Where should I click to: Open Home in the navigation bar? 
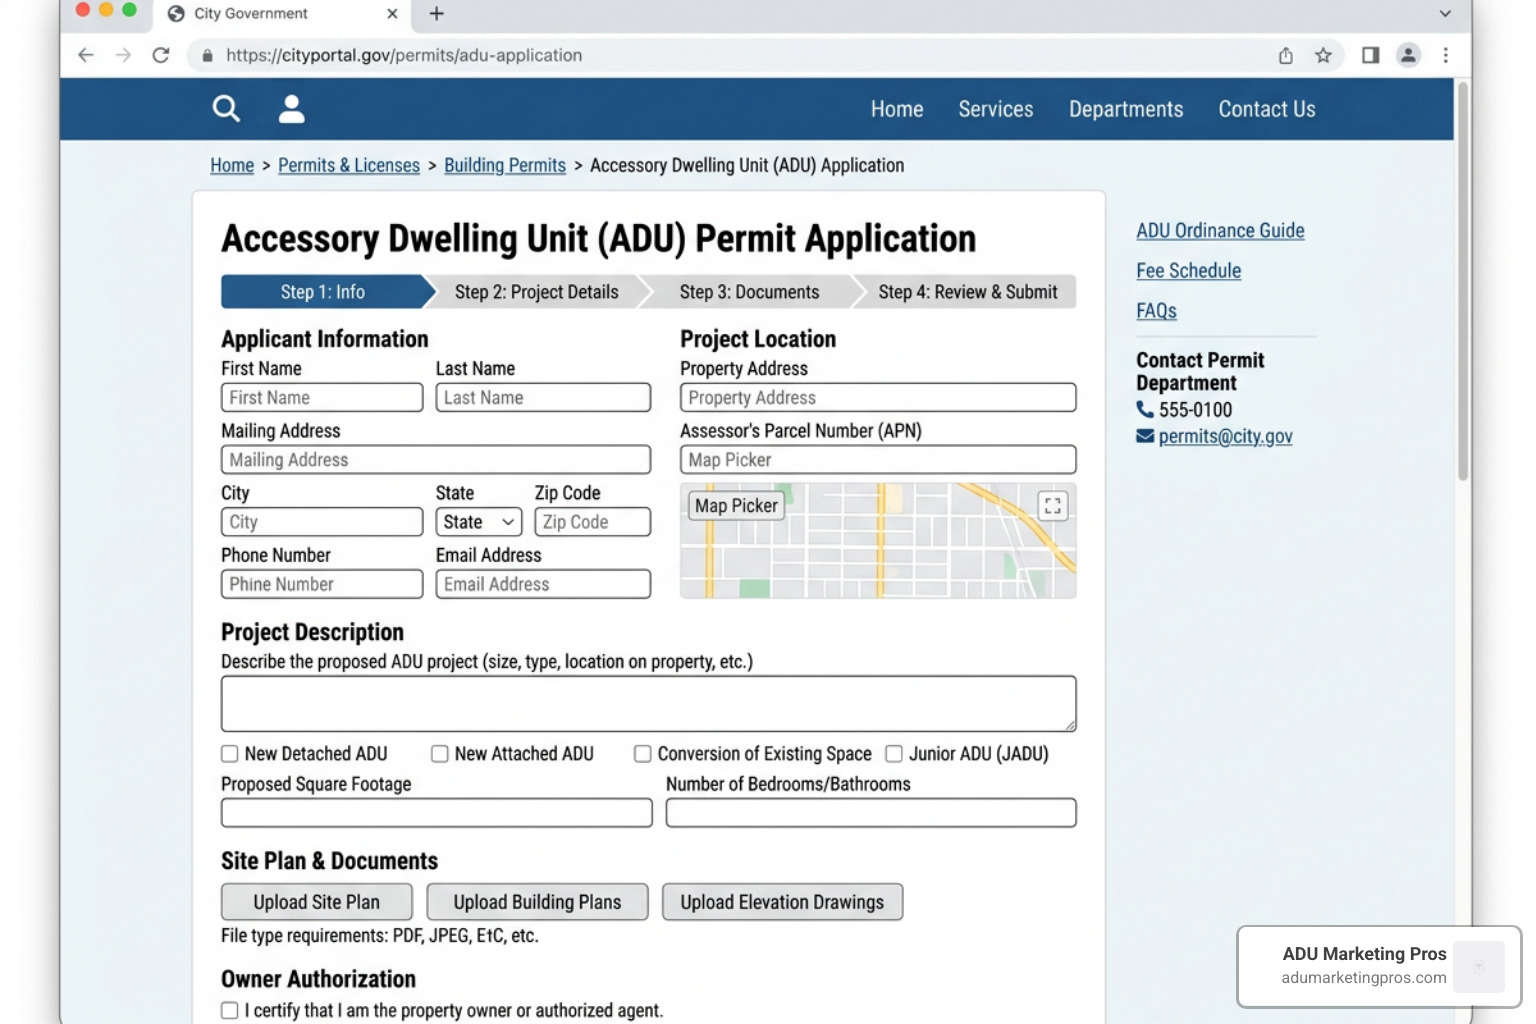(897, 109)
